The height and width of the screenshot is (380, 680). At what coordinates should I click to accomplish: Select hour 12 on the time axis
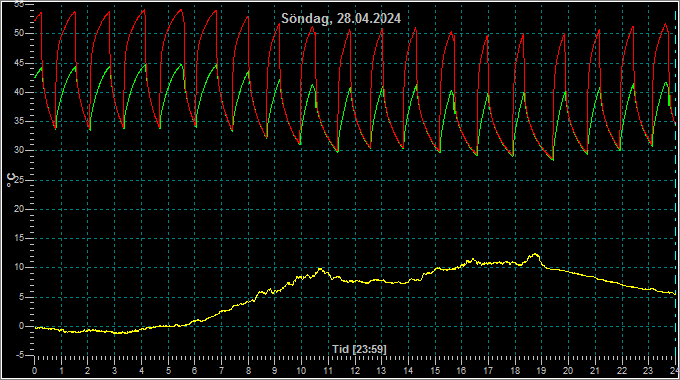[x=355, y=371]
